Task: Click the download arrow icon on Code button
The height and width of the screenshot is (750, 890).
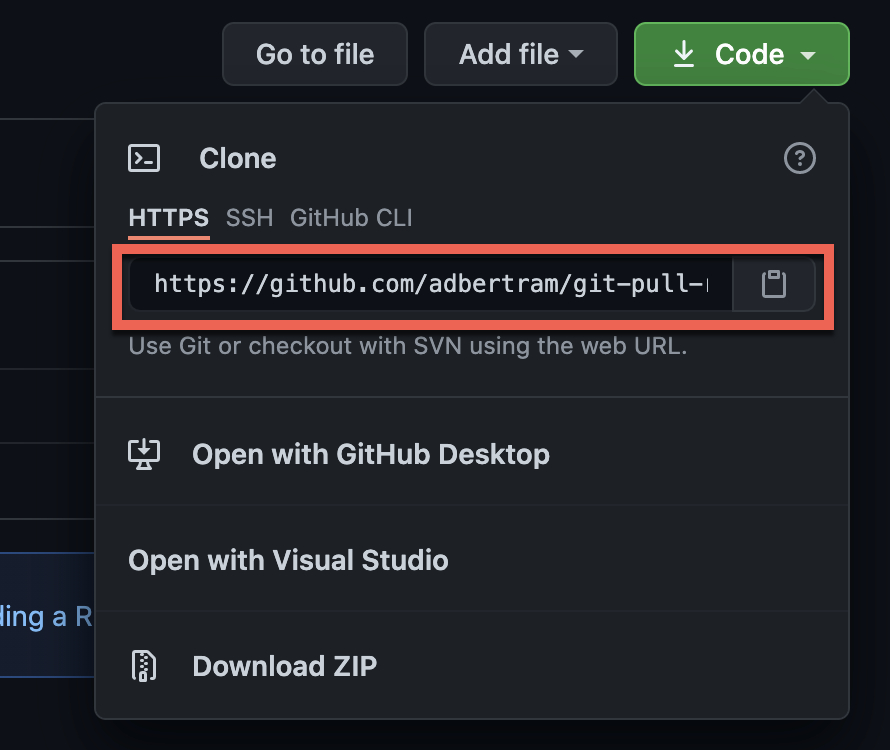Action: [x=684, y=54]
